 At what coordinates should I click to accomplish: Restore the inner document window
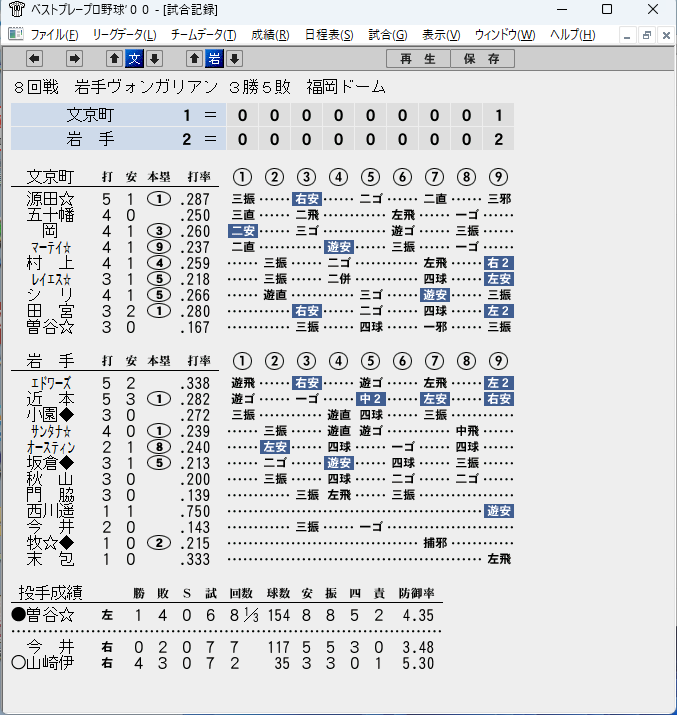[x=646, y=35]
